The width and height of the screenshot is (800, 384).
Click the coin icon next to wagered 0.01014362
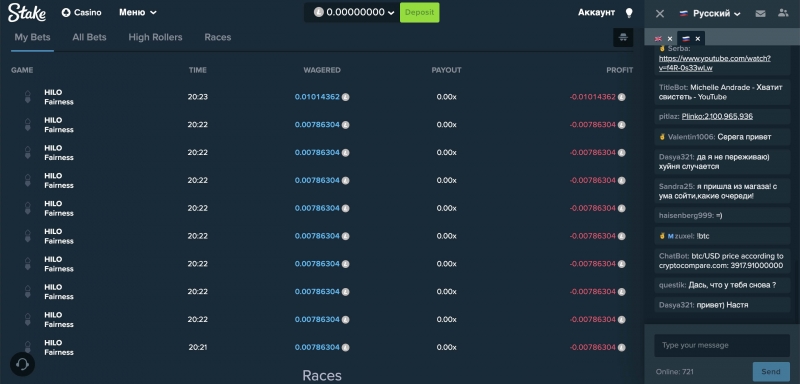(345, 97)
